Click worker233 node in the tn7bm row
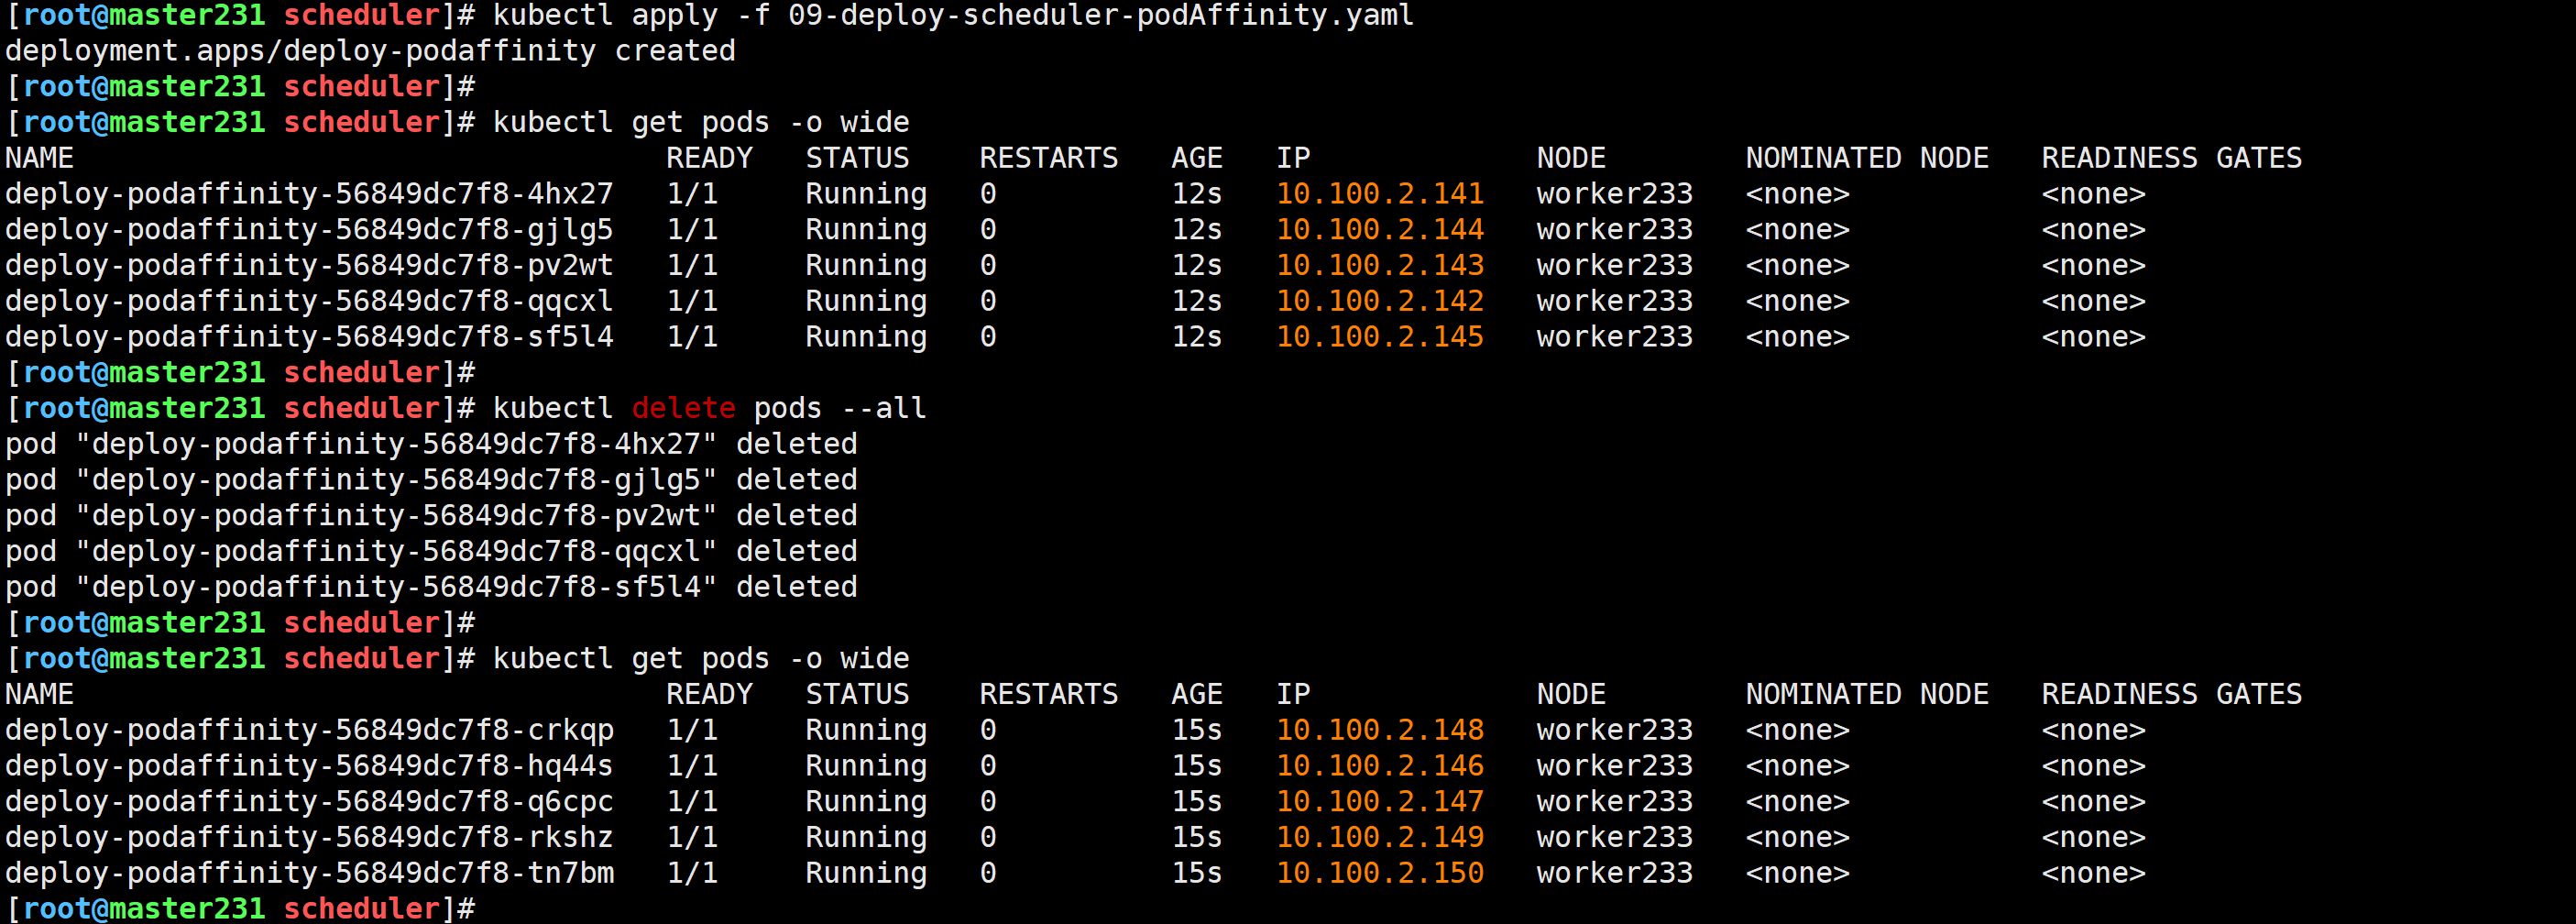The image size is (2576, 924). 1615,873
